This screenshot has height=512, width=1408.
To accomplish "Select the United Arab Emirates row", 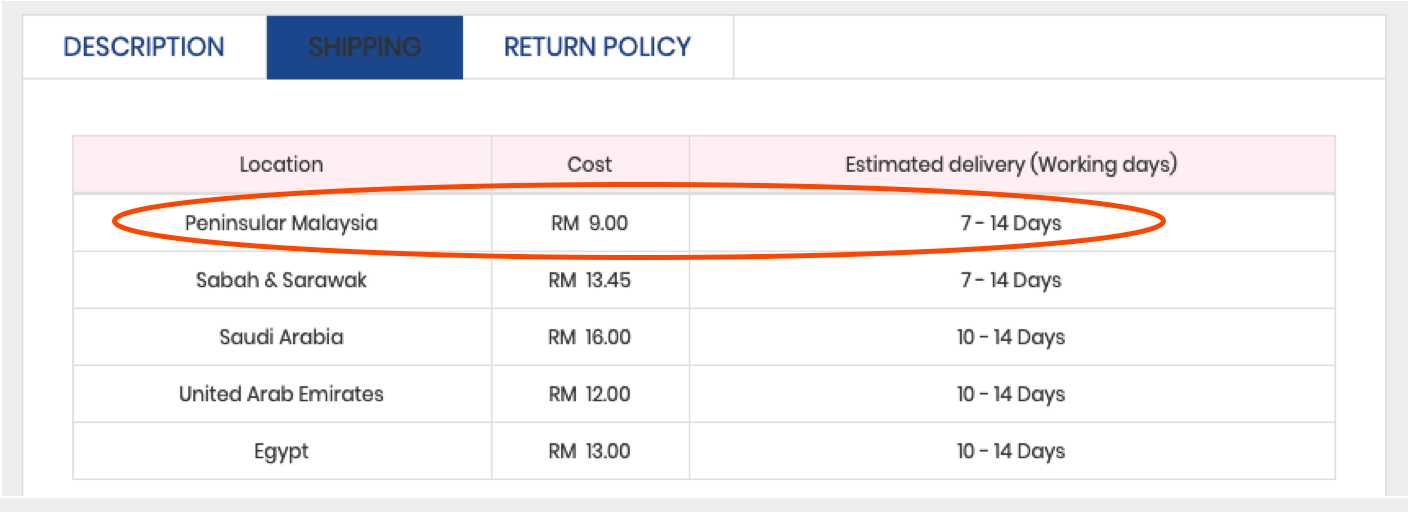I will (x=704, y=394).
